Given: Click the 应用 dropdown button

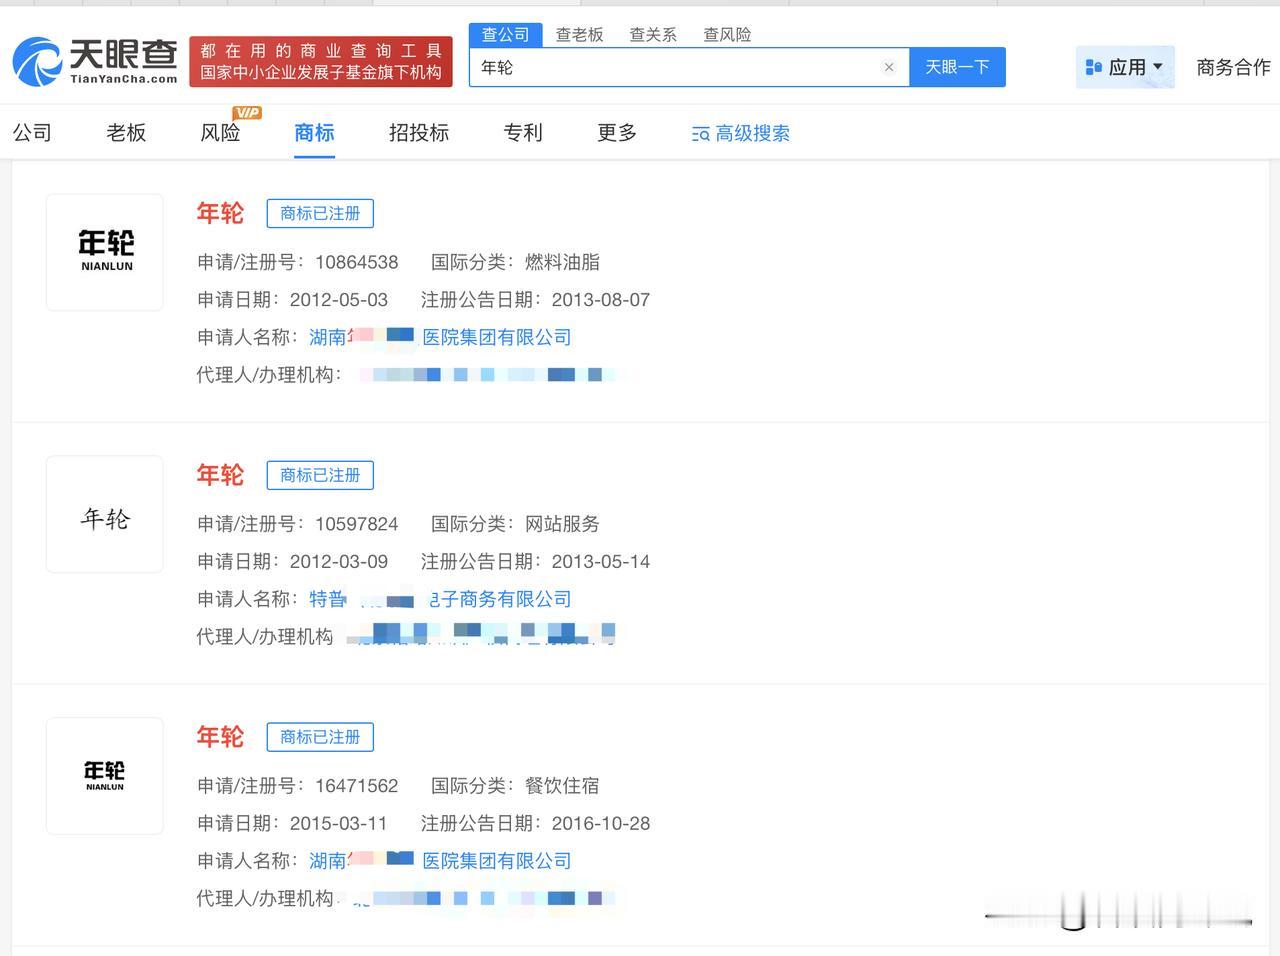Looking at the screenshot, I should pyautogui.click(x=1125, y=67).
